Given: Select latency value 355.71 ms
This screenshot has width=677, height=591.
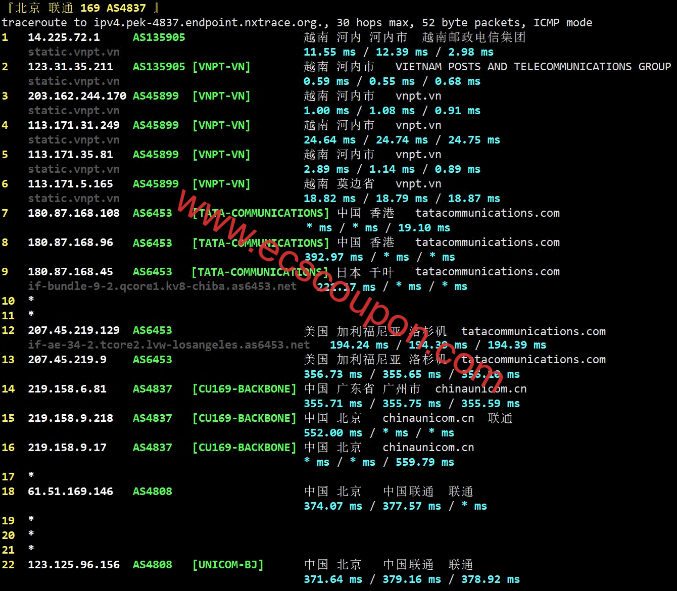Looking at the screenshot, I should coord(333,404).
